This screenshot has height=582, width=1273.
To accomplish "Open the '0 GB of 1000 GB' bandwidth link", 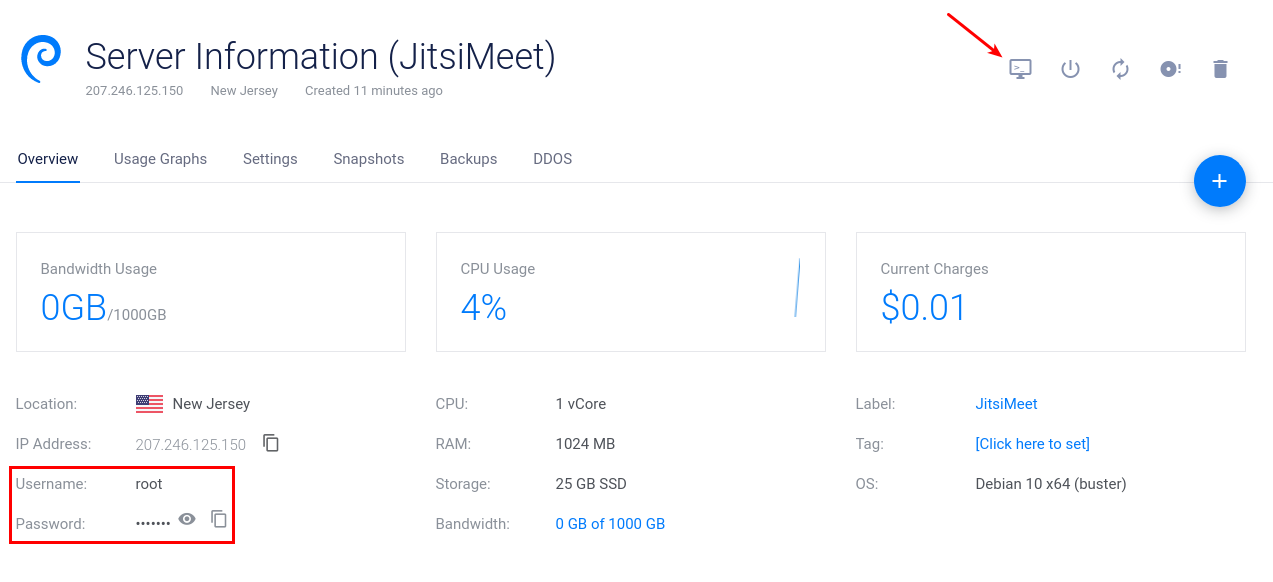I will [610, 524].
